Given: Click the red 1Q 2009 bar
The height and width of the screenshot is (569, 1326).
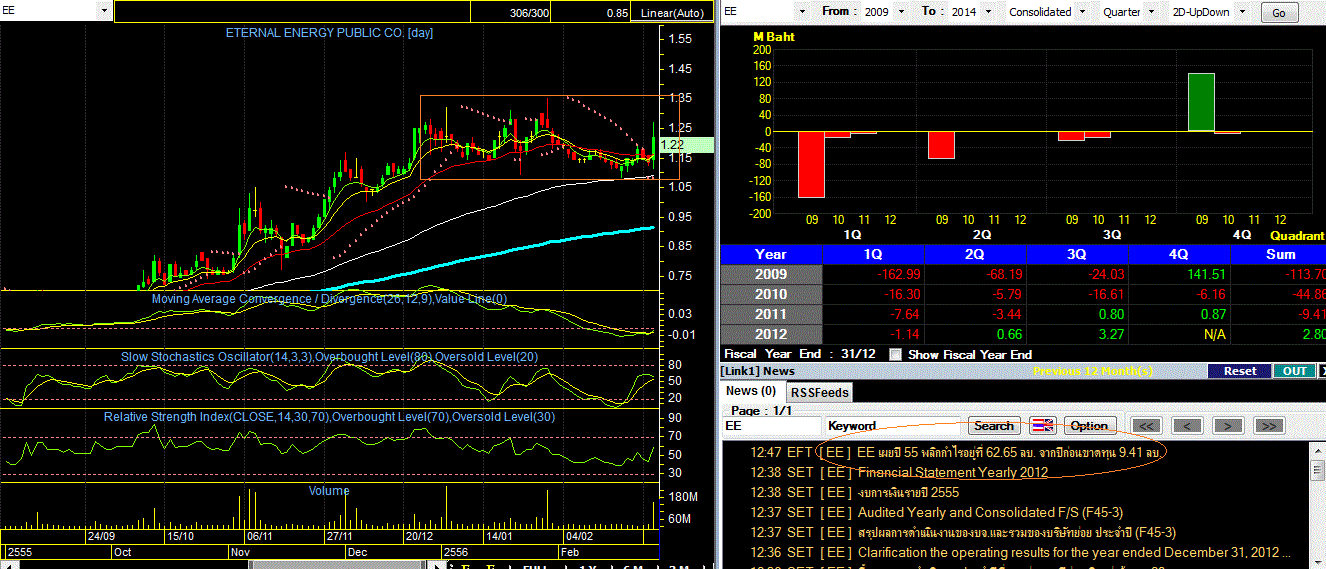Looking at the screenshot, I should pos(811,164).
